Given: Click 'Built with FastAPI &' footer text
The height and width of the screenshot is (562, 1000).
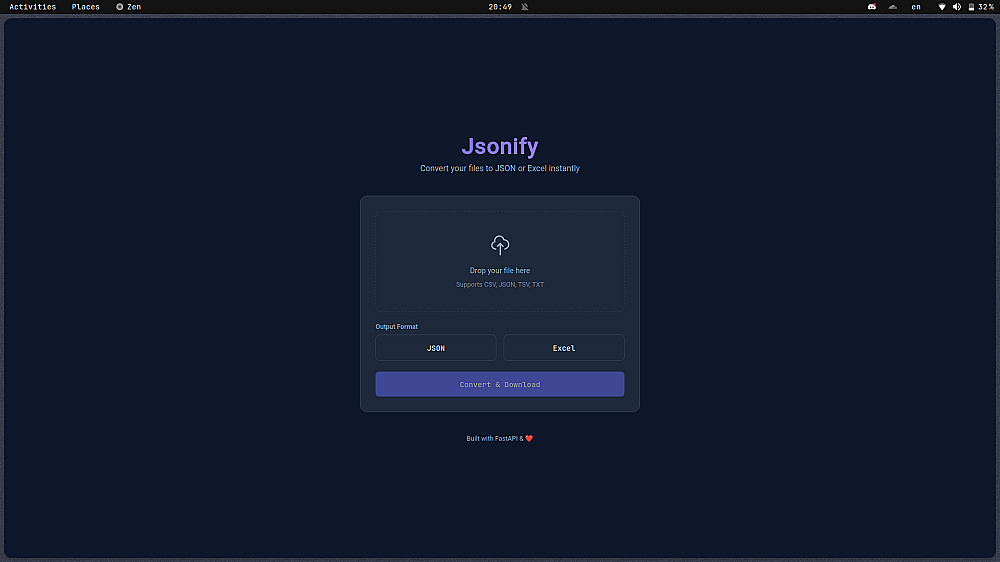Looking at the screenshot, I should click(x=495, y=438).
